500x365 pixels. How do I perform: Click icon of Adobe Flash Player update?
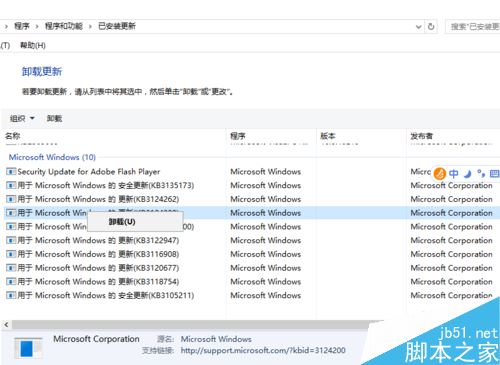click(x=11, y=172)
